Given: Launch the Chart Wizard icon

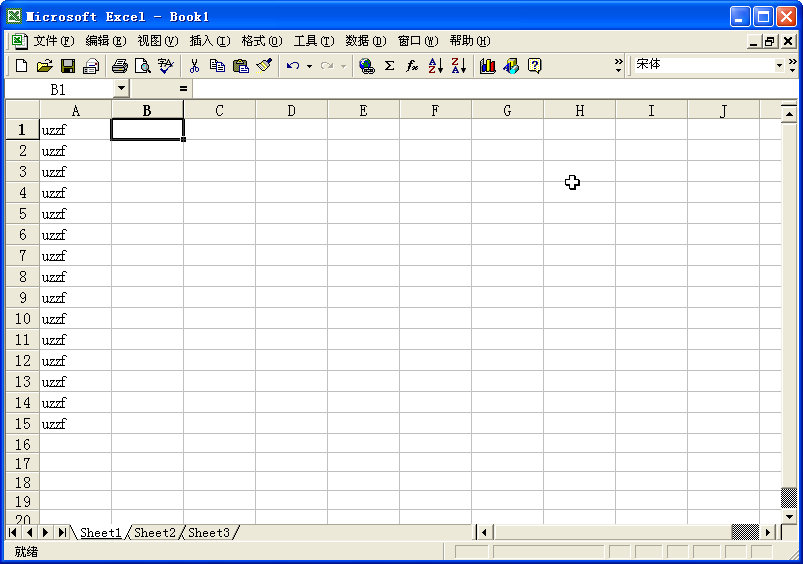Looking at the screenshot, I should (x=488, y=66).
